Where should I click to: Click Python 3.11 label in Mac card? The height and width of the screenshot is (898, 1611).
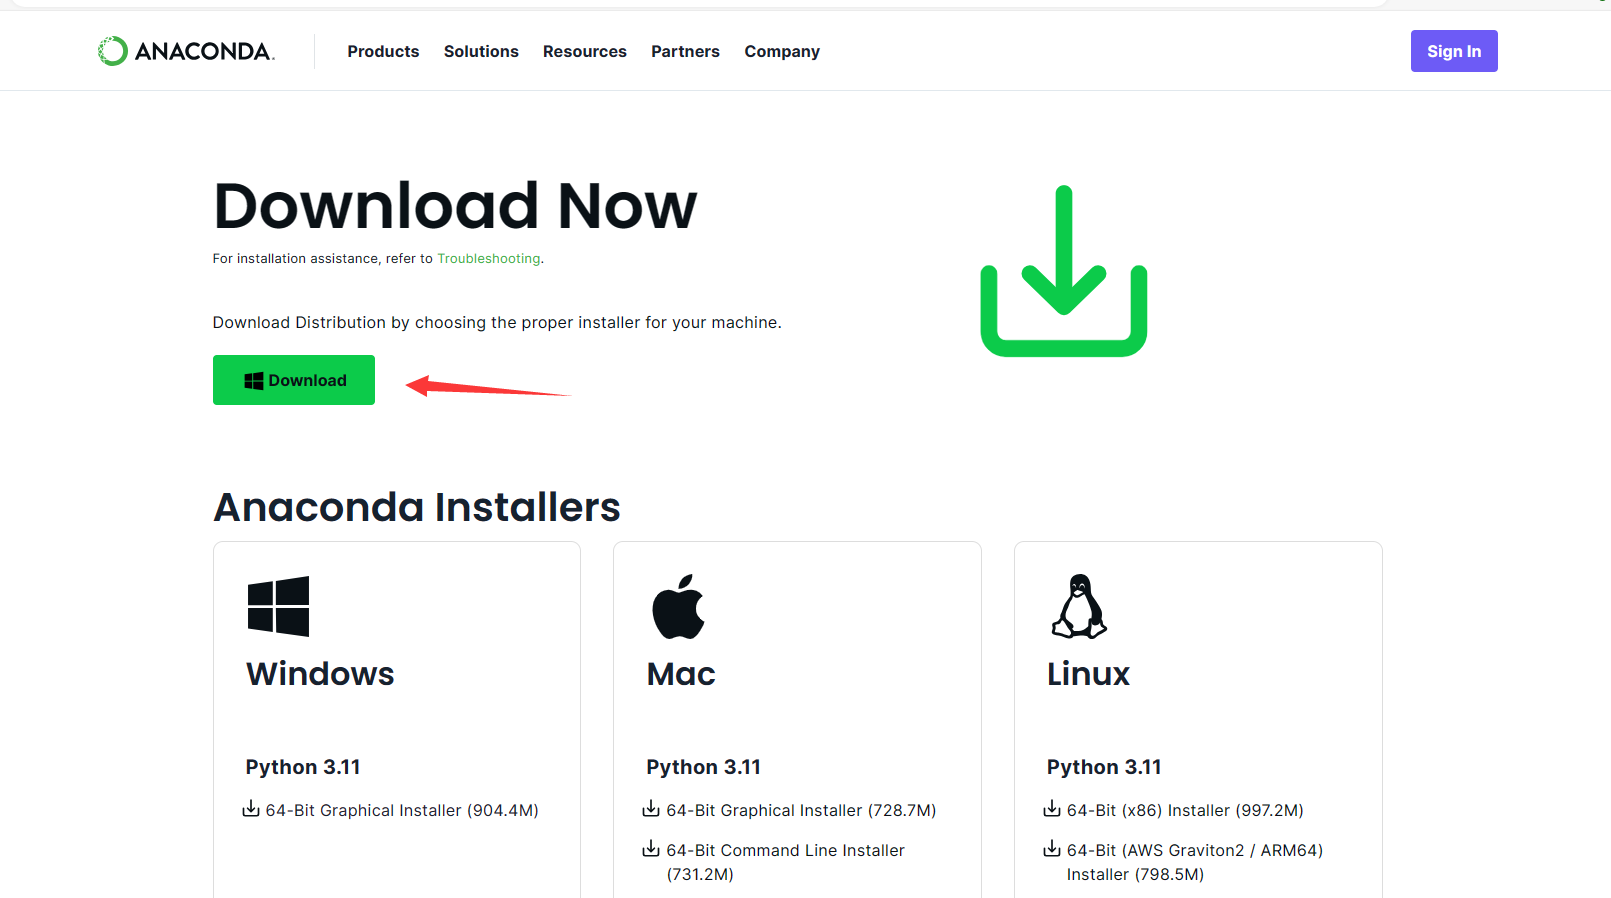pyautogui.click(x=703, y=767)
